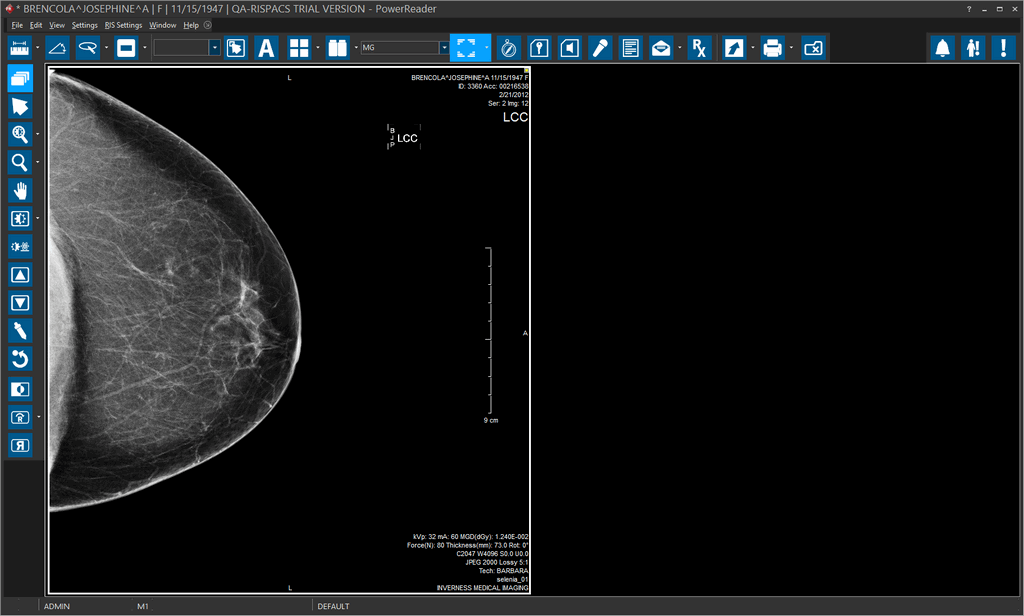Select the ruler measurement tool
1024x616 pixels.
pyautogui.click(x=20, y=47)
